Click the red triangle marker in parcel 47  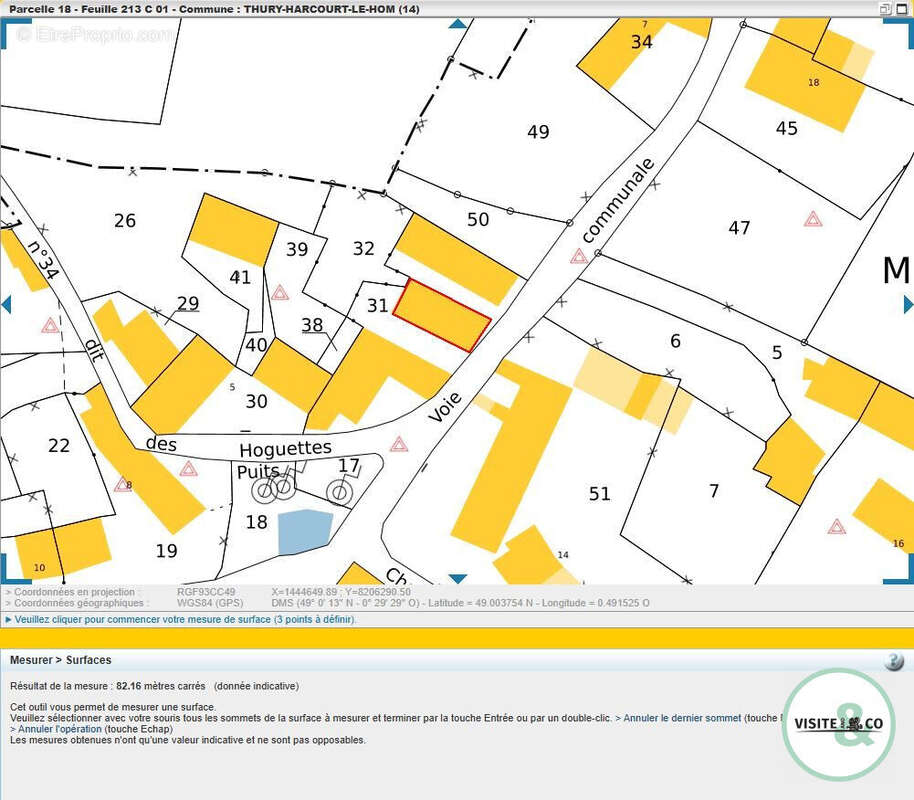click(x=813, y=219)
